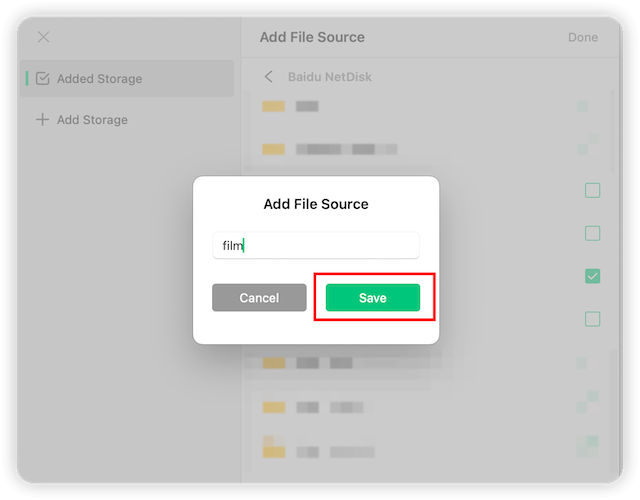Screen dimensions: 640x500
Task: Tick the first unchecked folder checkbox
Action: 592,190
